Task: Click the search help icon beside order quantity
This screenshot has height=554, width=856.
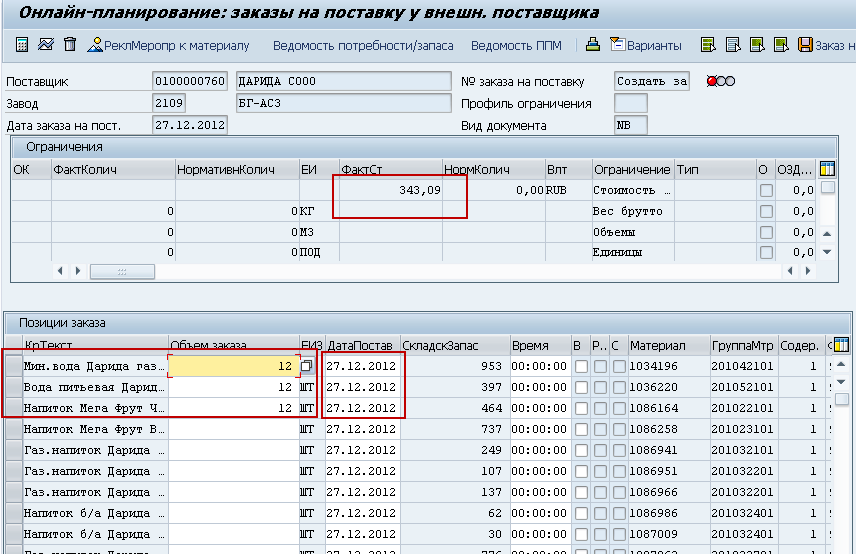Action: [307, 367]
